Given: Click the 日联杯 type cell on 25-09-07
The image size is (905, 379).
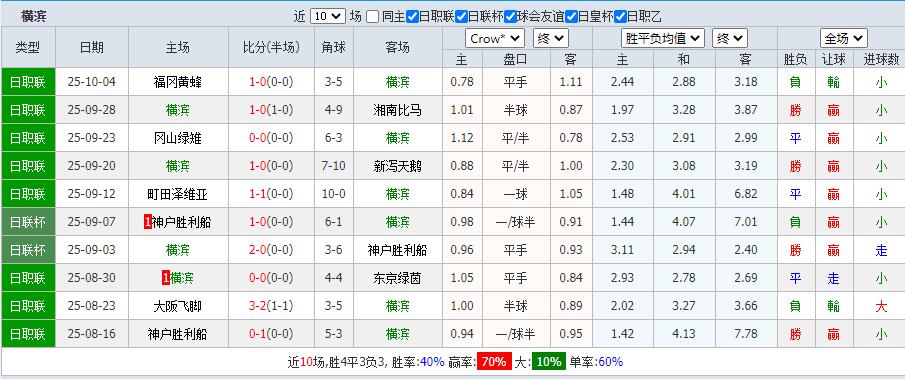Looking at the screenshot, I should (x=28, y=222).
